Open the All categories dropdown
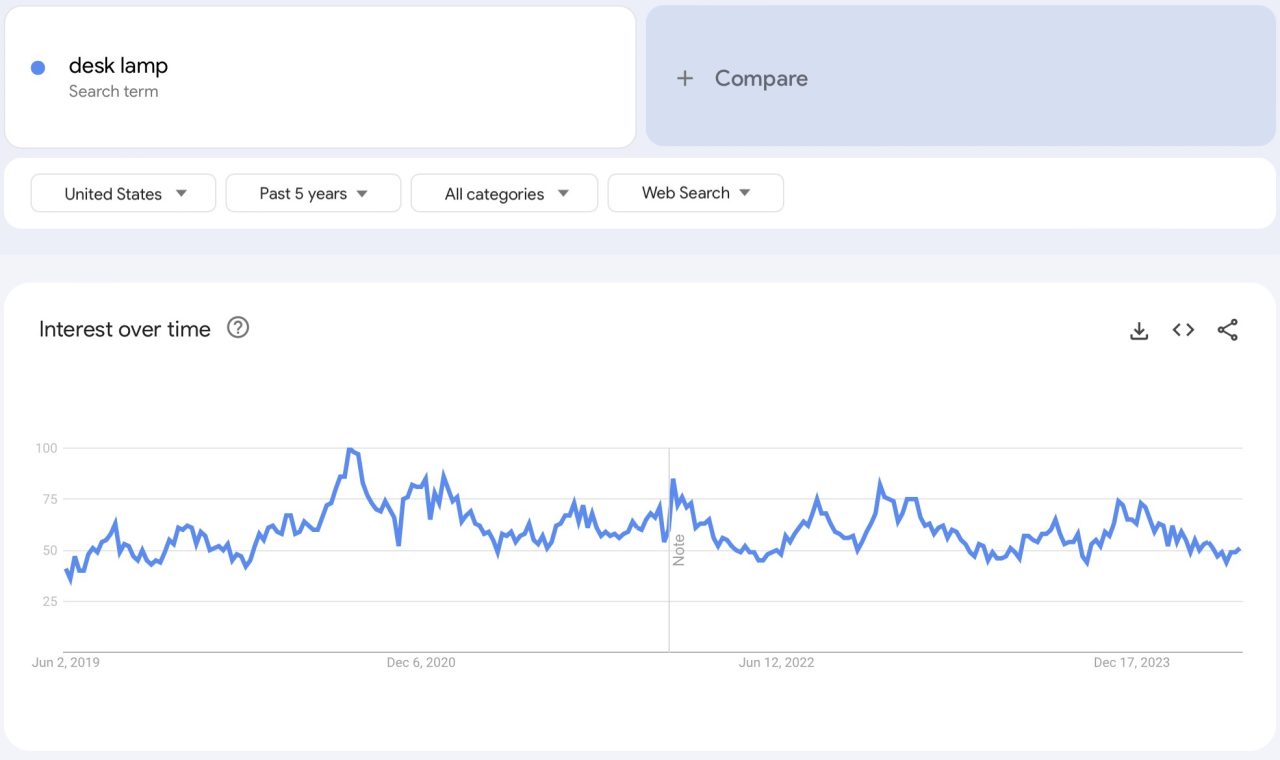Viewport: 1280px width, 760px height. tap(504, 193)
